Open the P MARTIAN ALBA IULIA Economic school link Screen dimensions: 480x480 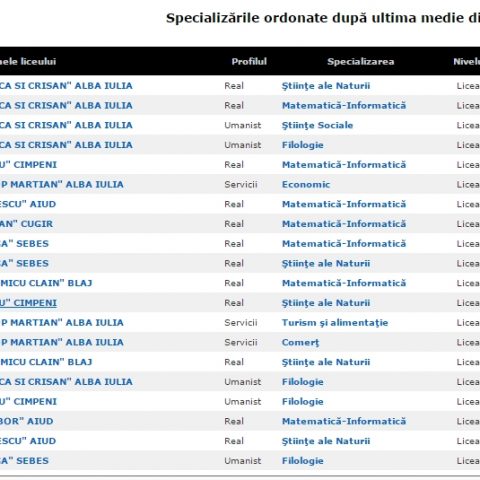pos(62,184)
